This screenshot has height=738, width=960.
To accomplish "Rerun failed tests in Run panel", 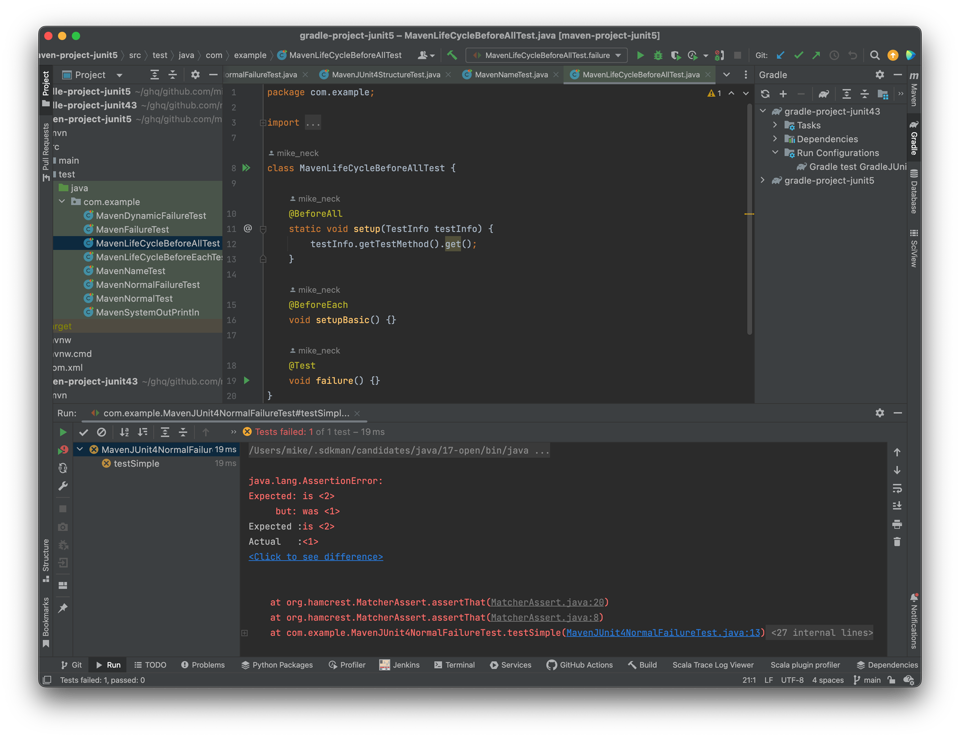I will [x=62, y=450].
